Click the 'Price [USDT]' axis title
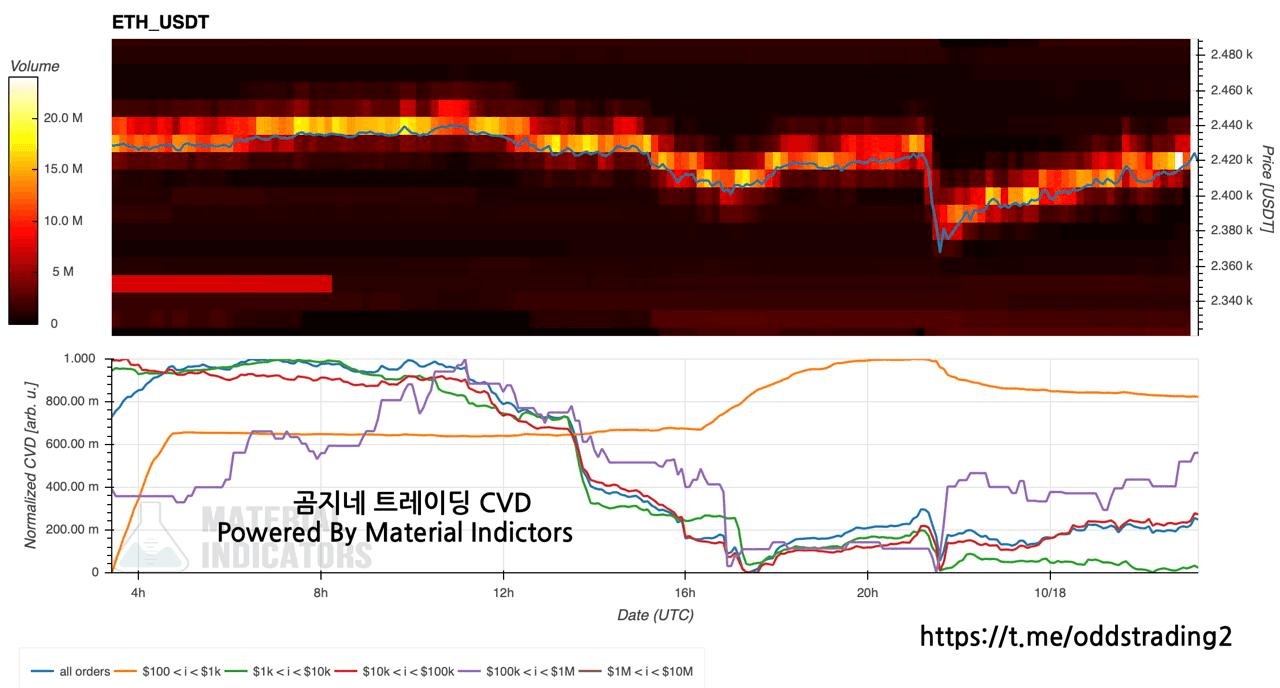 pos(1267,190)
